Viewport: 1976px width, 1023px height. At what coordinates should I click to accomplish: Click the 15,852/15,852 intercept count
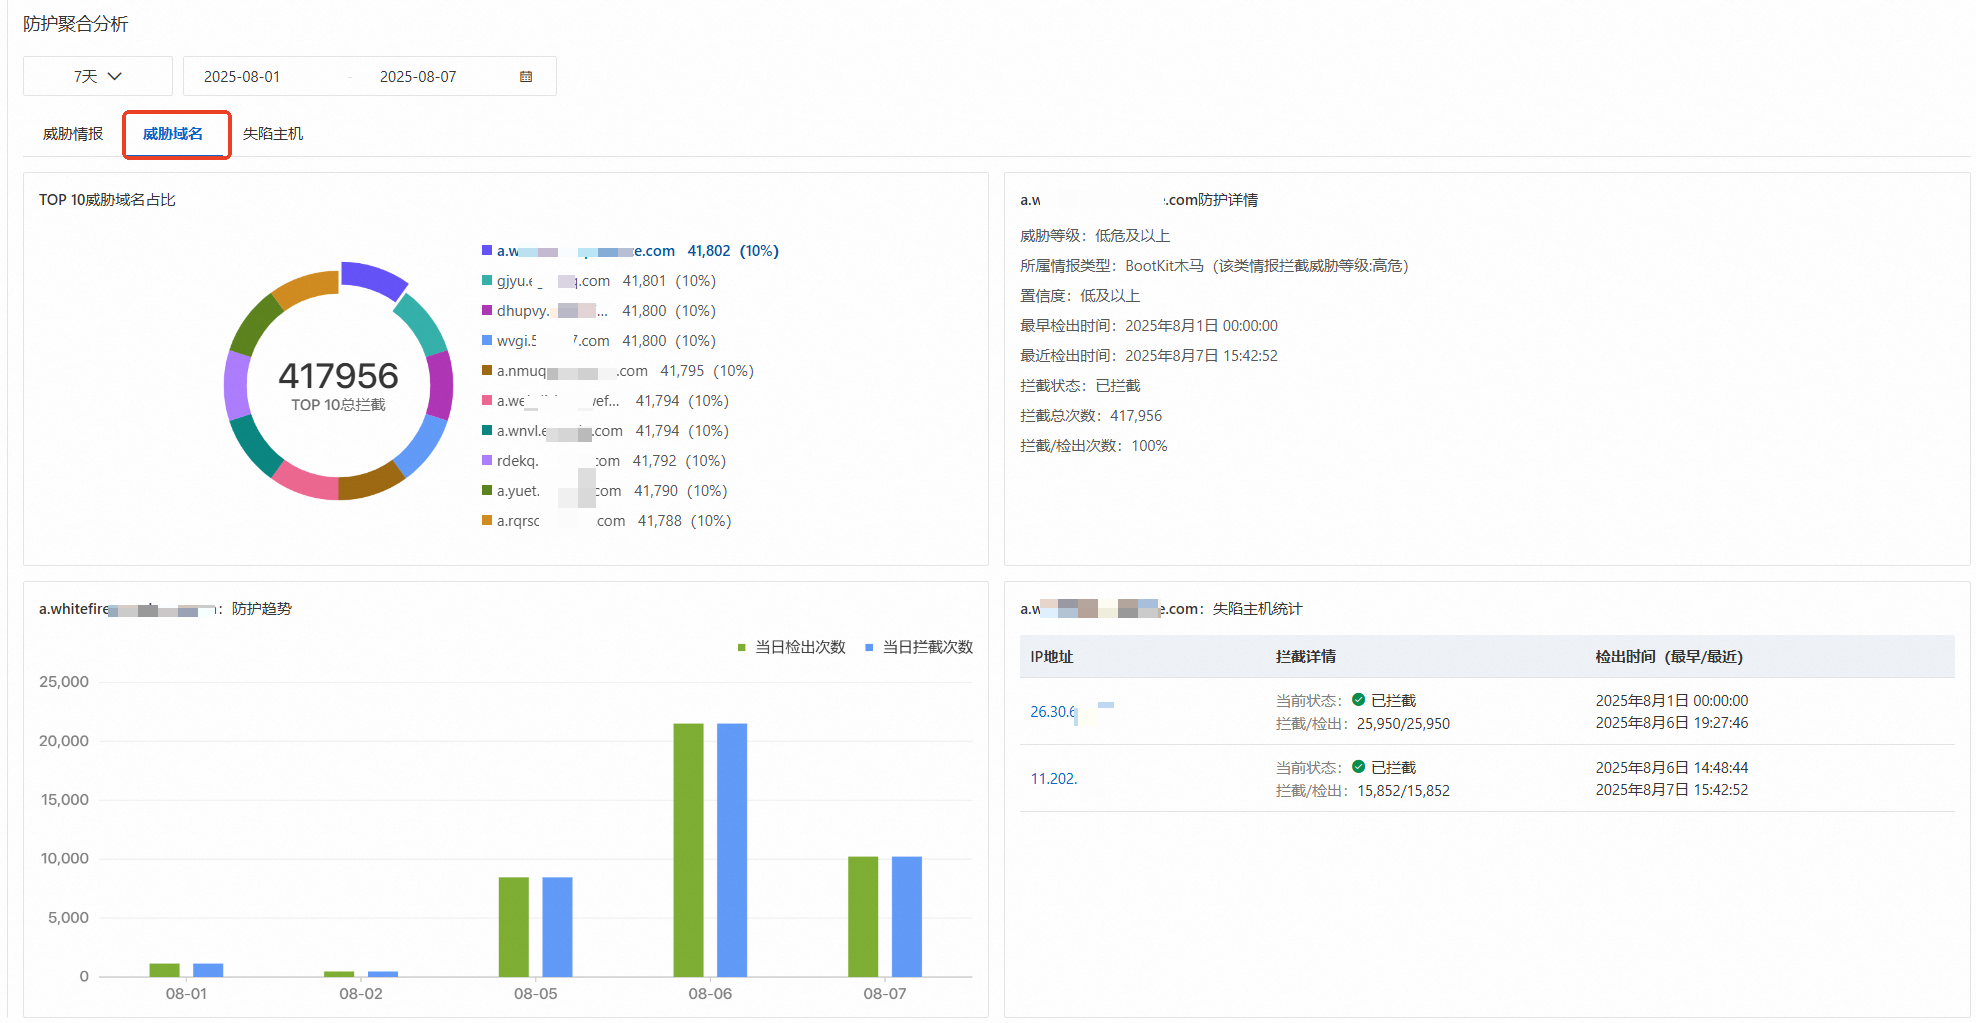pyautogui.click(x=1403, y=791)
